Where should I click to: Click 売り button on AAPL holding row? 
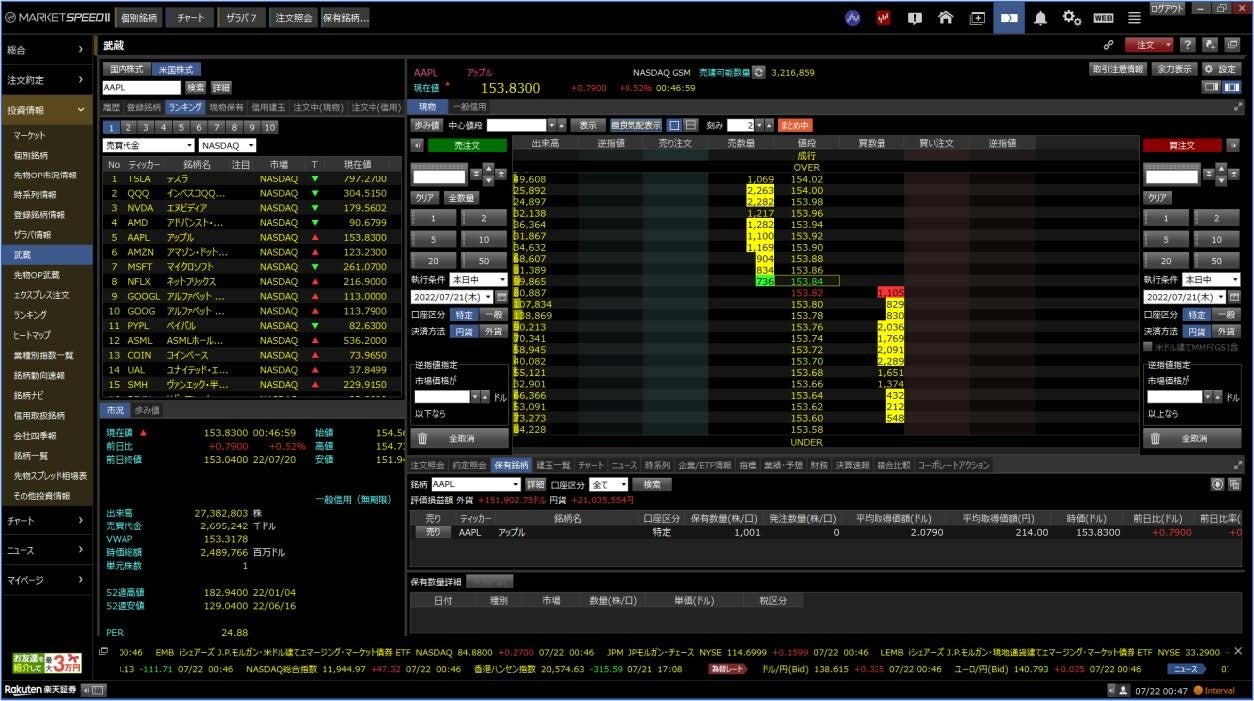click(433, 533)
